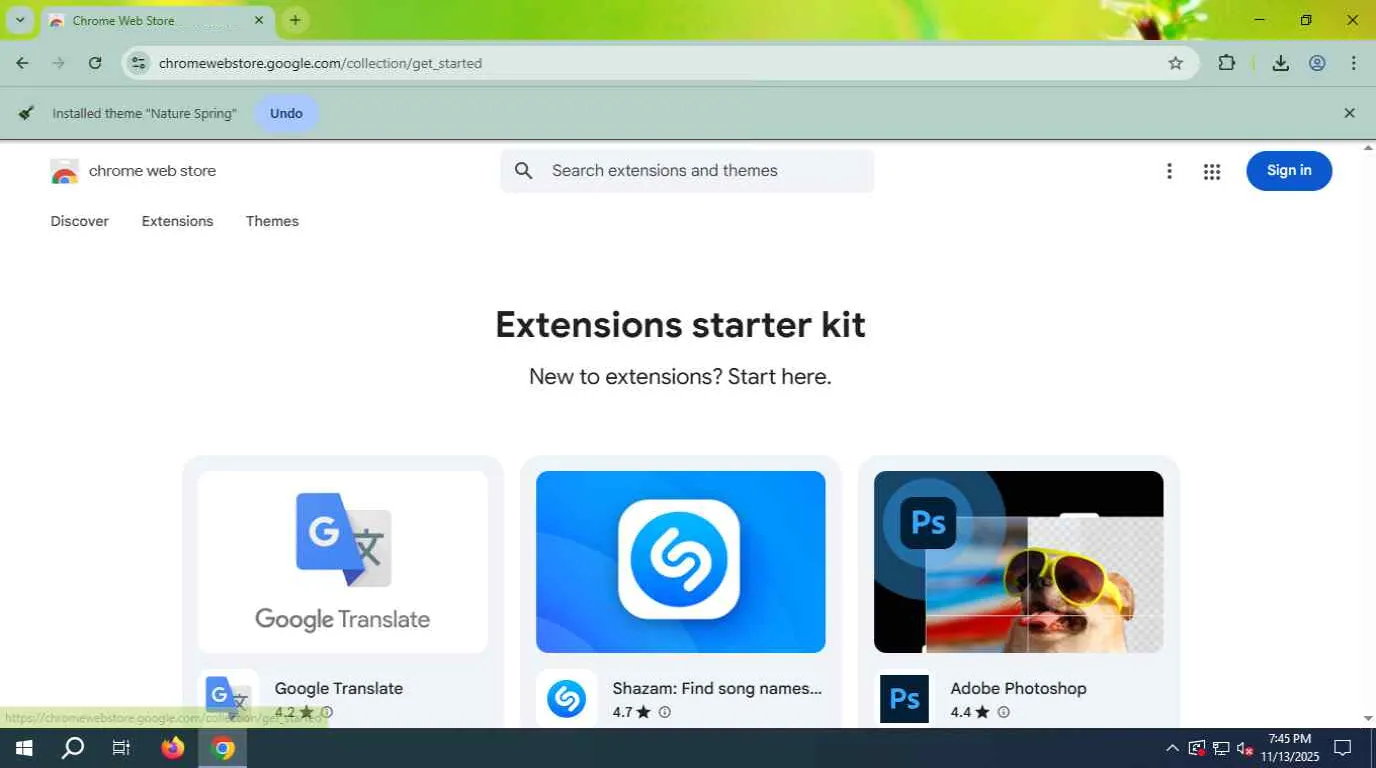Screen dimensions: 1376x768
Task: Open the taskbar clock showing 7:45 PM
Action: (1289, 748)
